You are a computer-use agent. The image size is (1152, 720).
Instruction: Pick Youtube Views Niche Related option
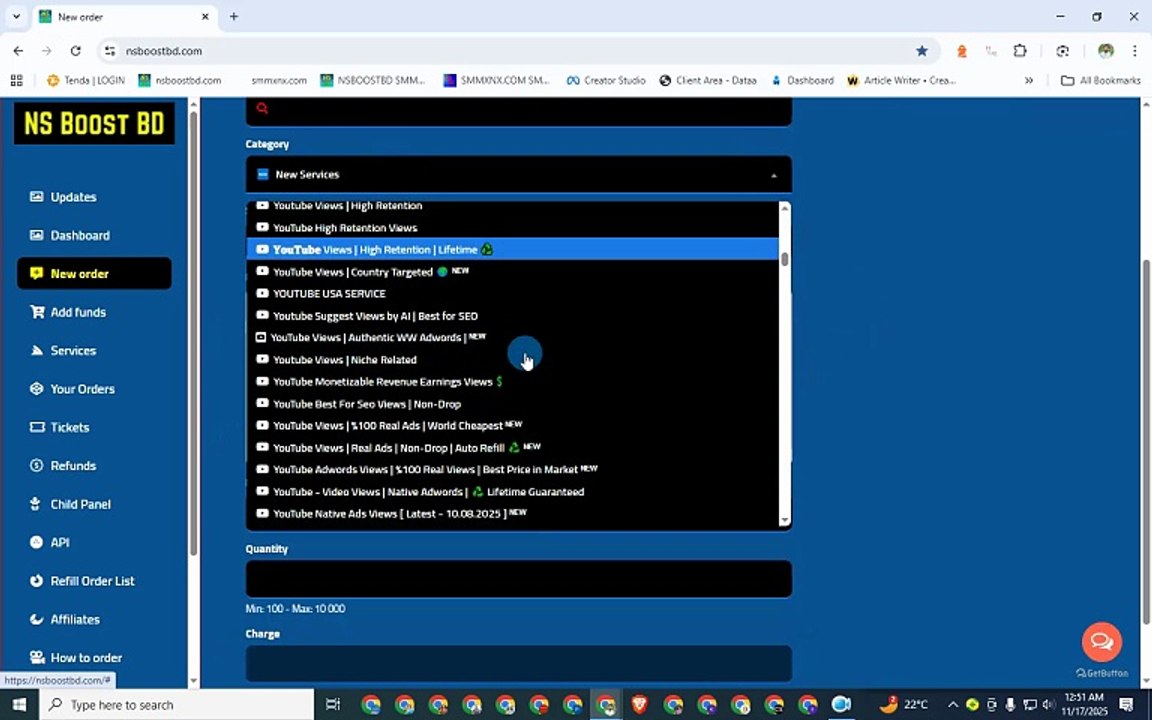pos(513,360)
